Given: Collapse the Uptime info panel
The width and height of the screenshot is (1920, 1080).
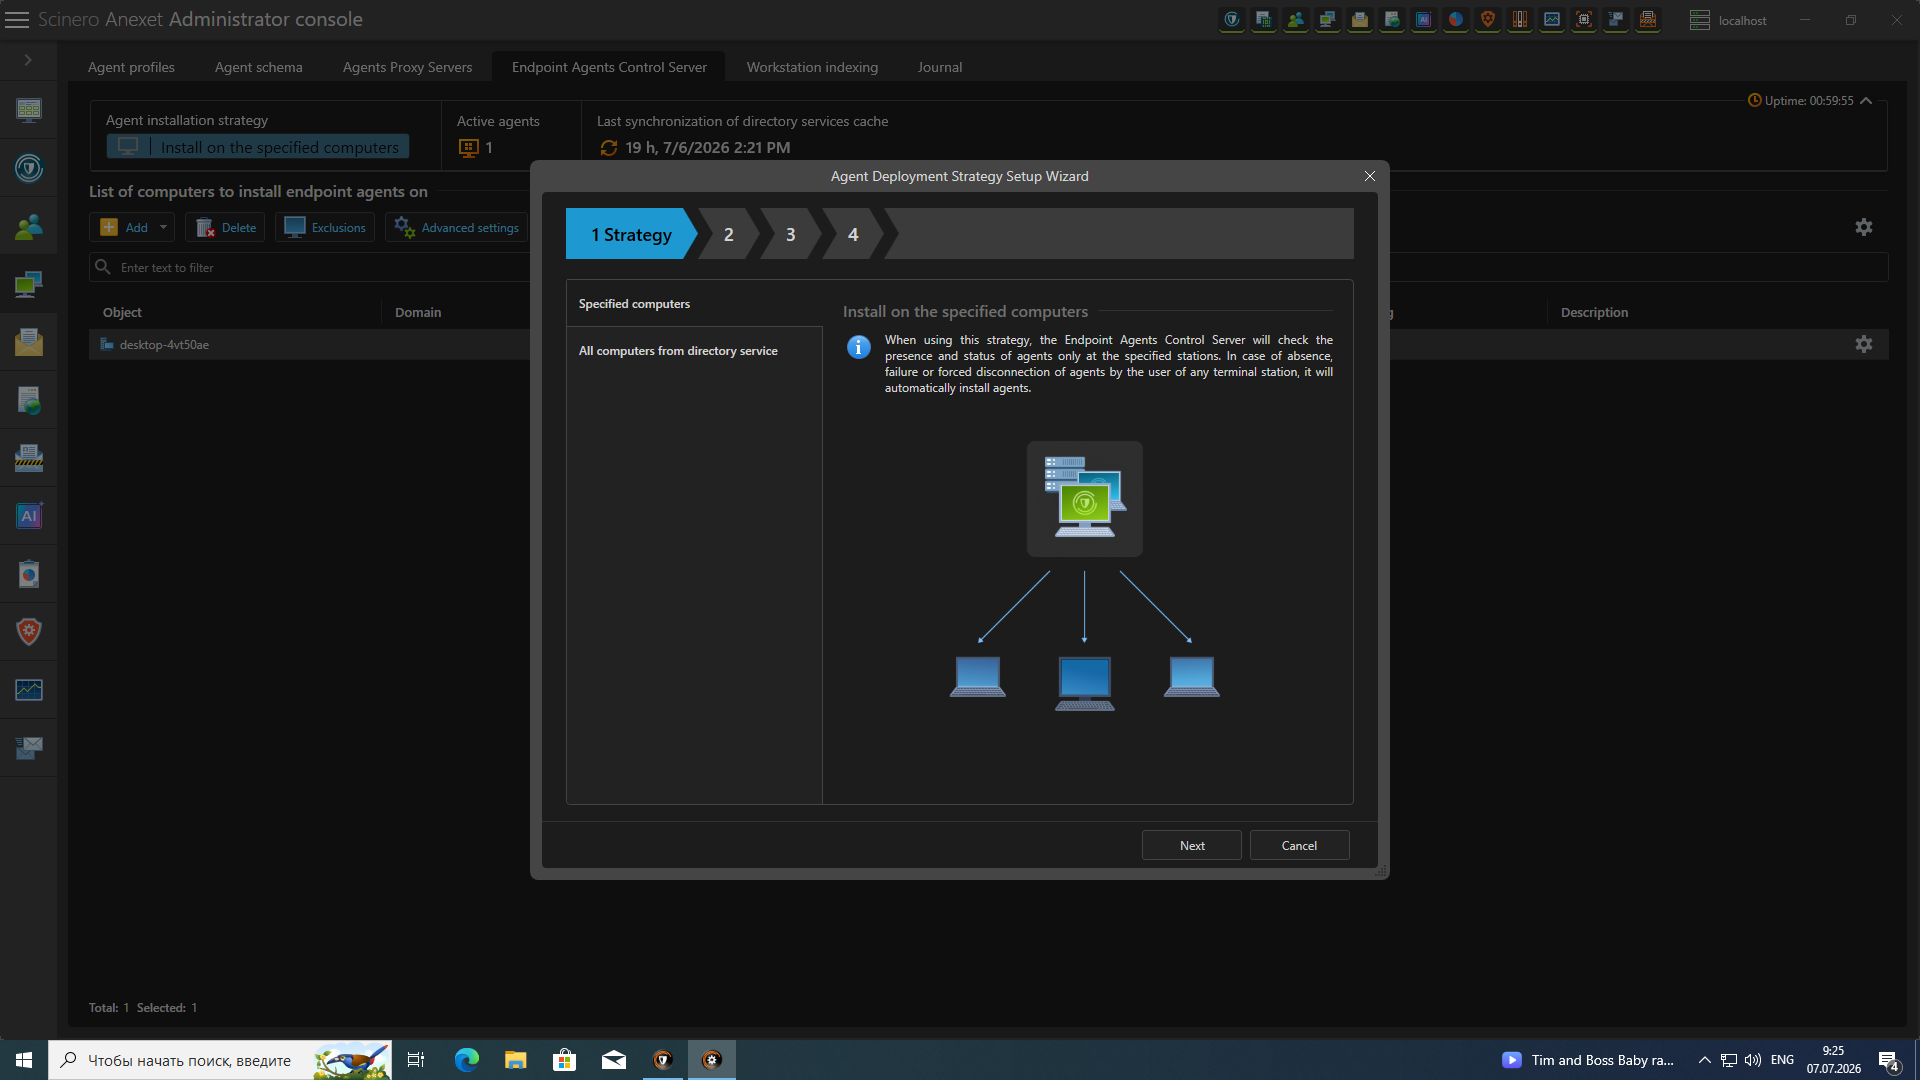Looking at the screenshot, I should [1866, 101].
